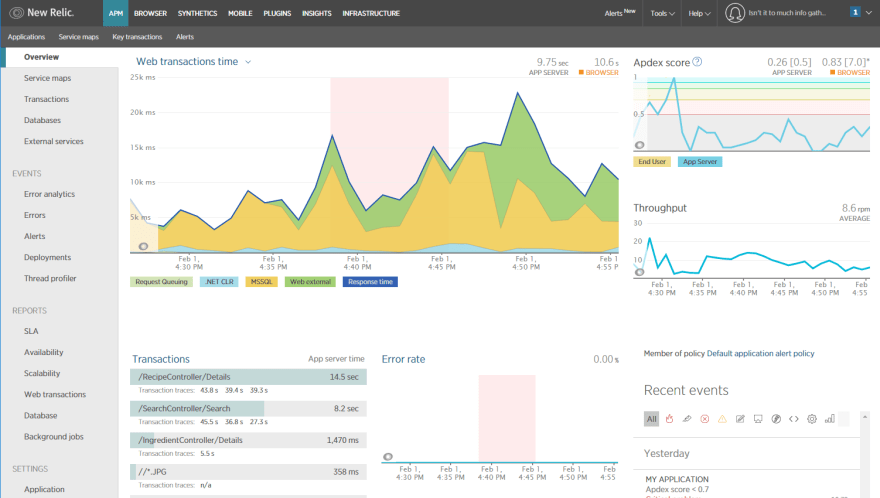Open Default application alert policy link

point(760,353)
